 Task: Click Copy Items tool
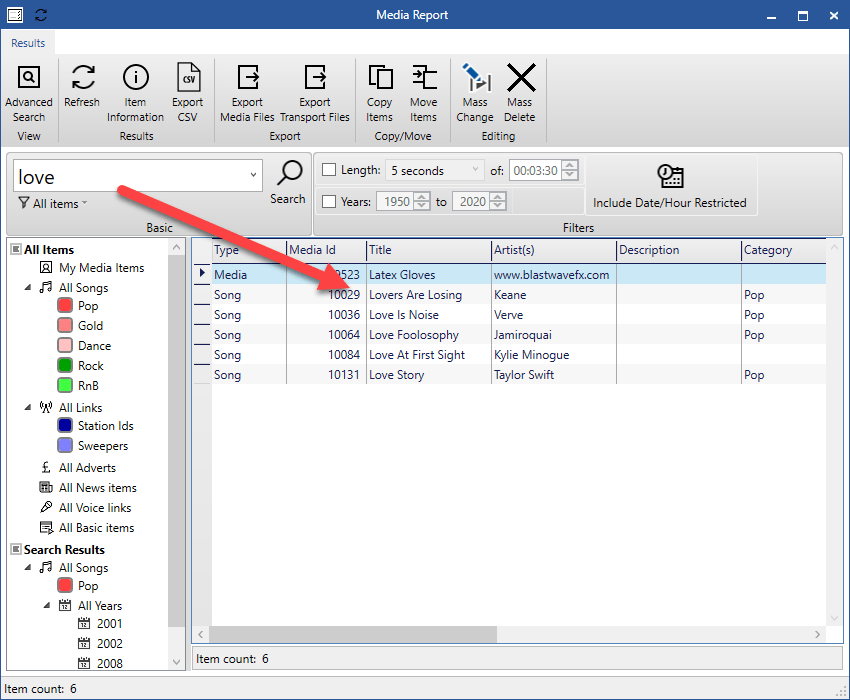point(379,94)
